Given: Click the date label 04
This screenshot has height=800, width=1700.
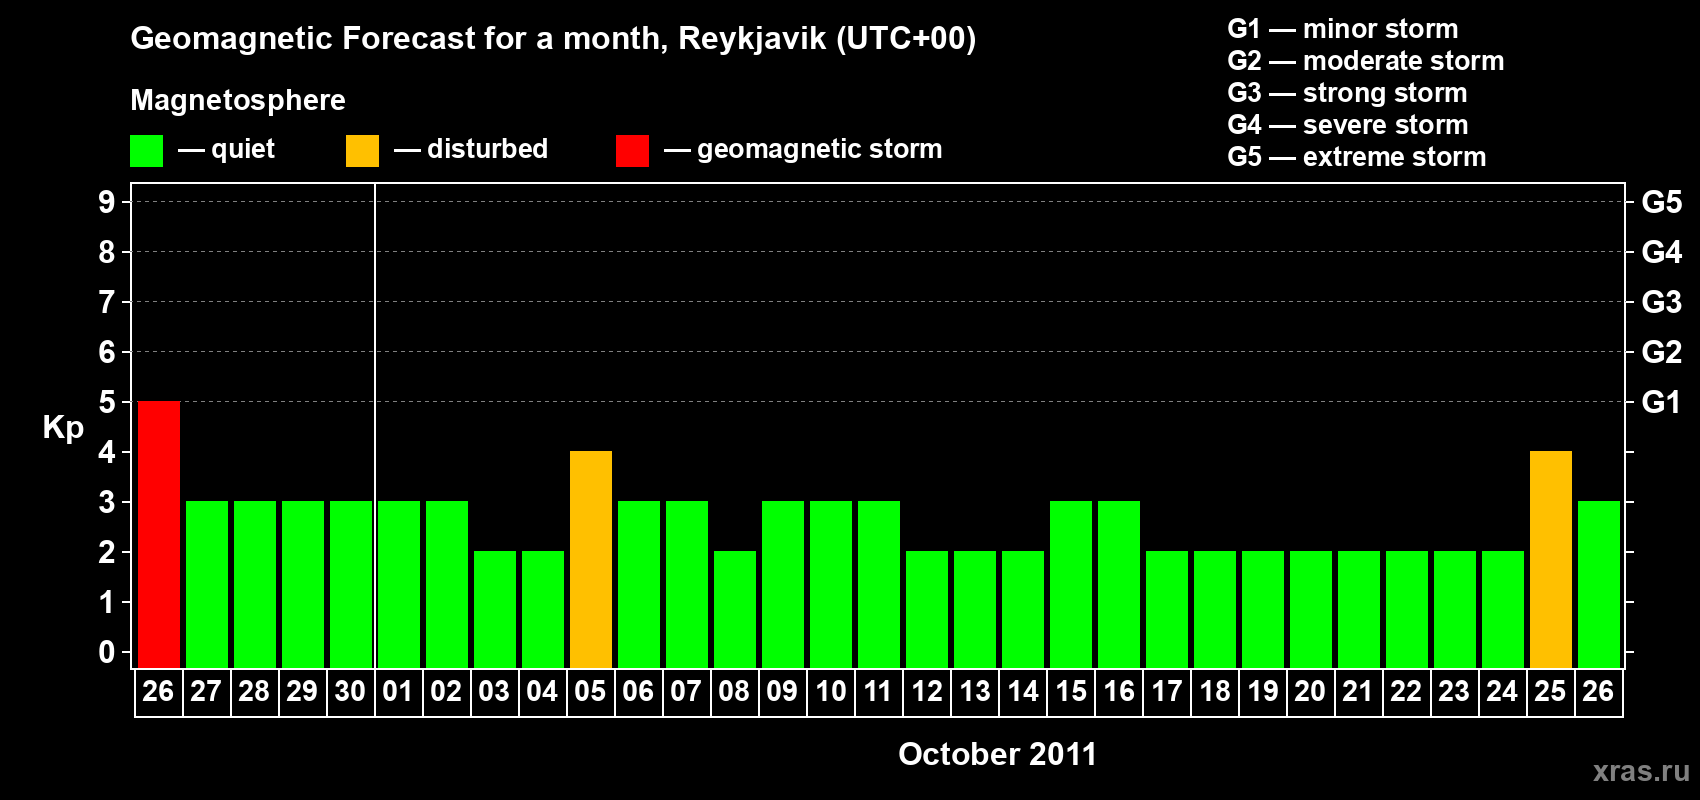Looking at the screenshot, I should [542, 691].
